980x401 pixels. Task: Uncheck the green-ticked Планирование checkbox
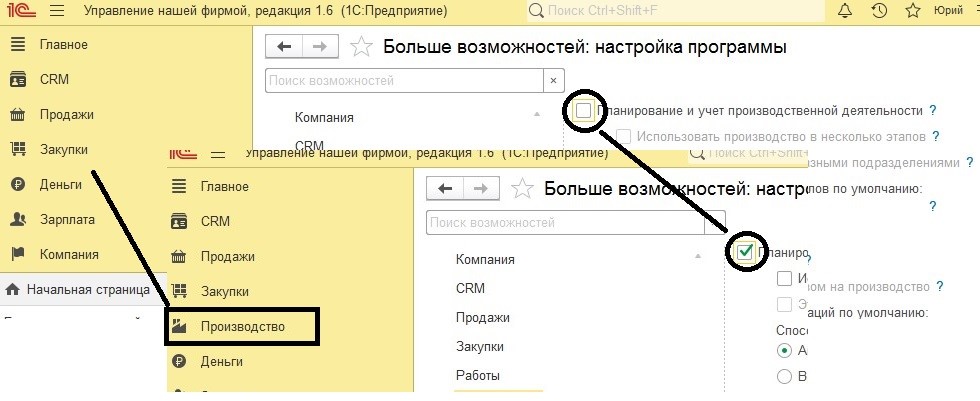[x=744, y=252]
